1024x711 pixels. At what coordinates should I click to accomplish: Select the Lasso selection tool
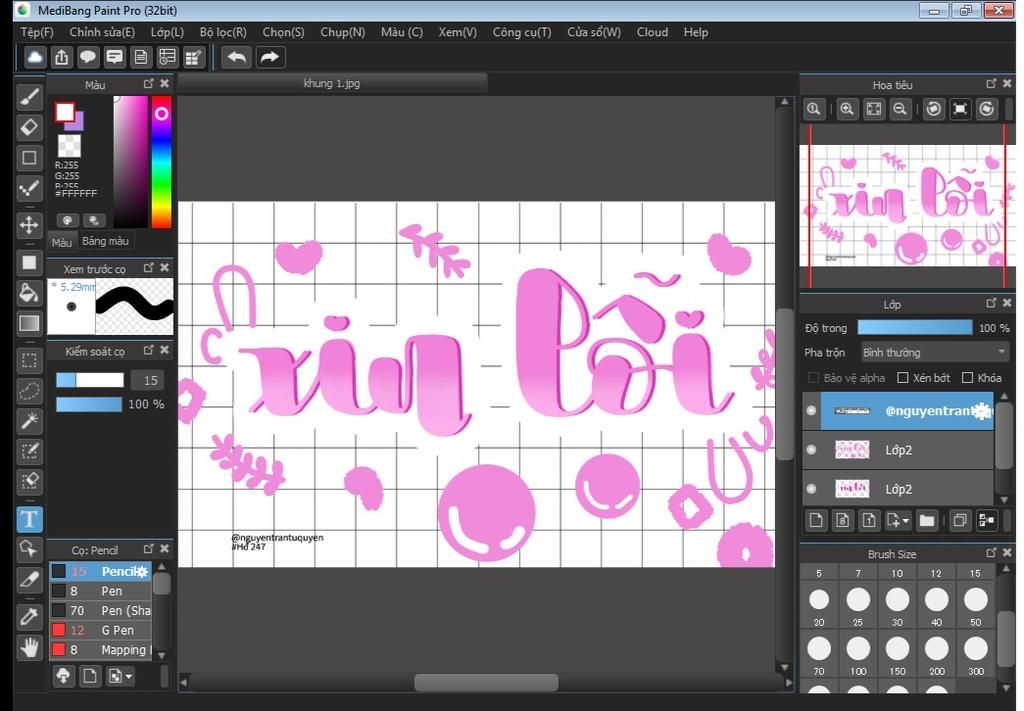tap(29, 391)
